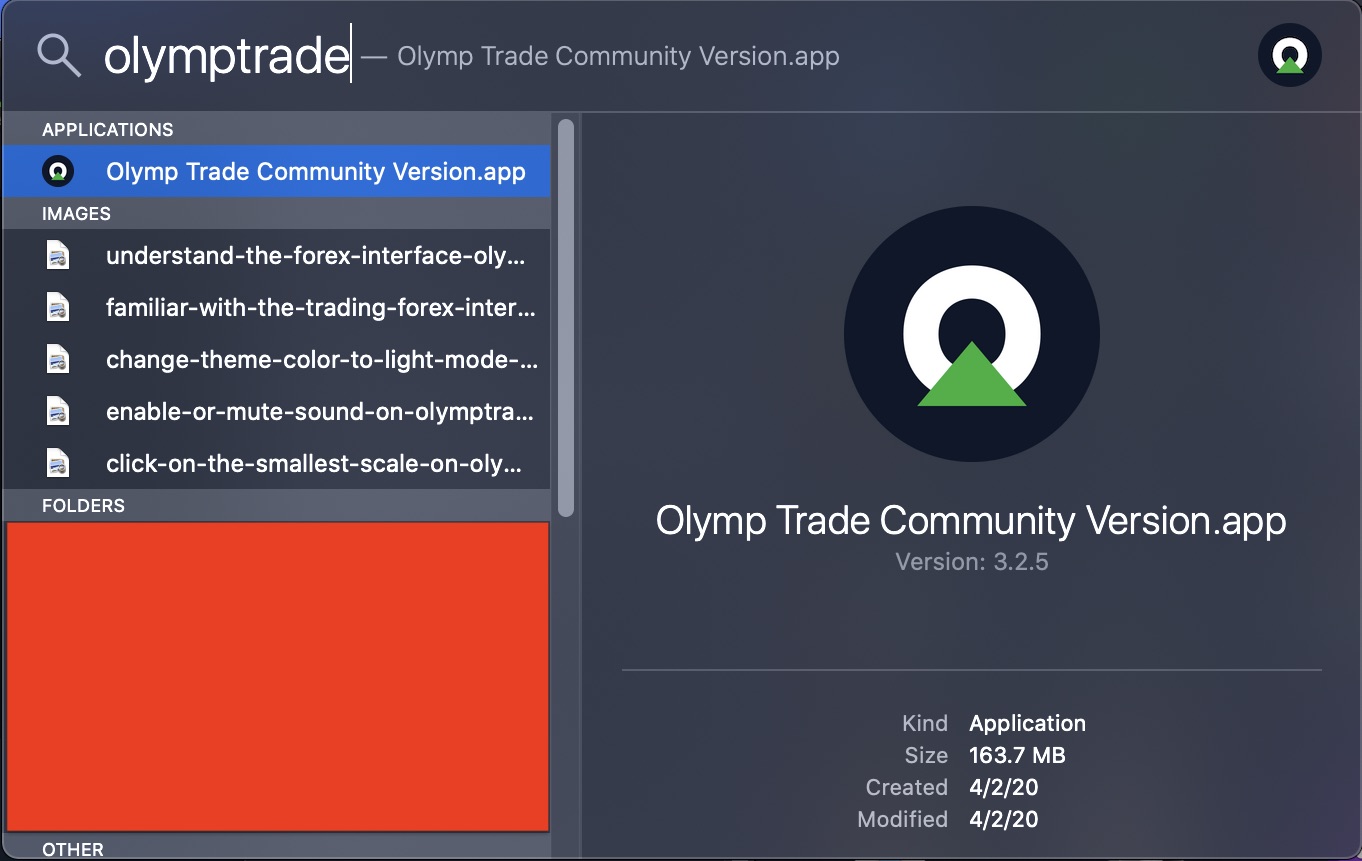The image size is (1362, 861).
Task: Click file icon beside change-theme-color-to-light-mode image
Action: 58,360
